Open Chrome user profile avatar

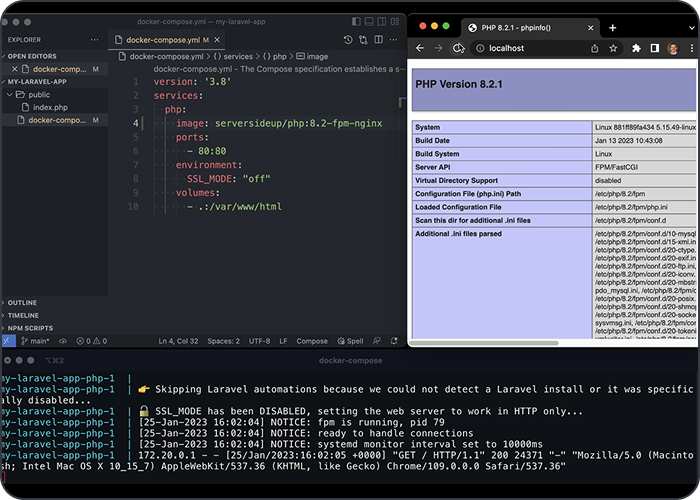[x=673, y=47]
